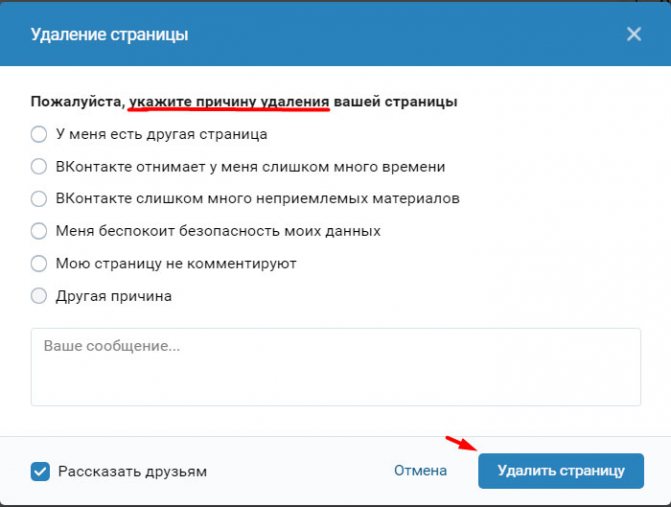The image size is (671, 507).
Task: Select "У меня есть другая страница" radio
Action: (39, 134)
